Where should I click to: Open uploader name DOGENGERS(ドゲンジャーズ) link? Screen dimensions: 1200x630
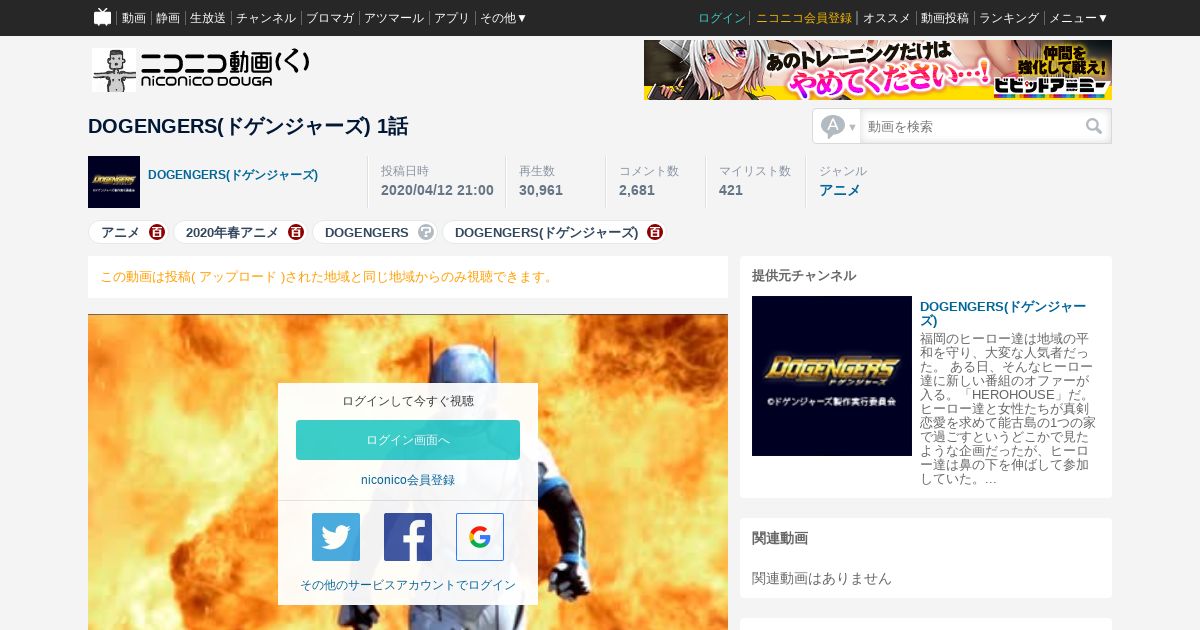pyautogui.click(x=233, y=175)
